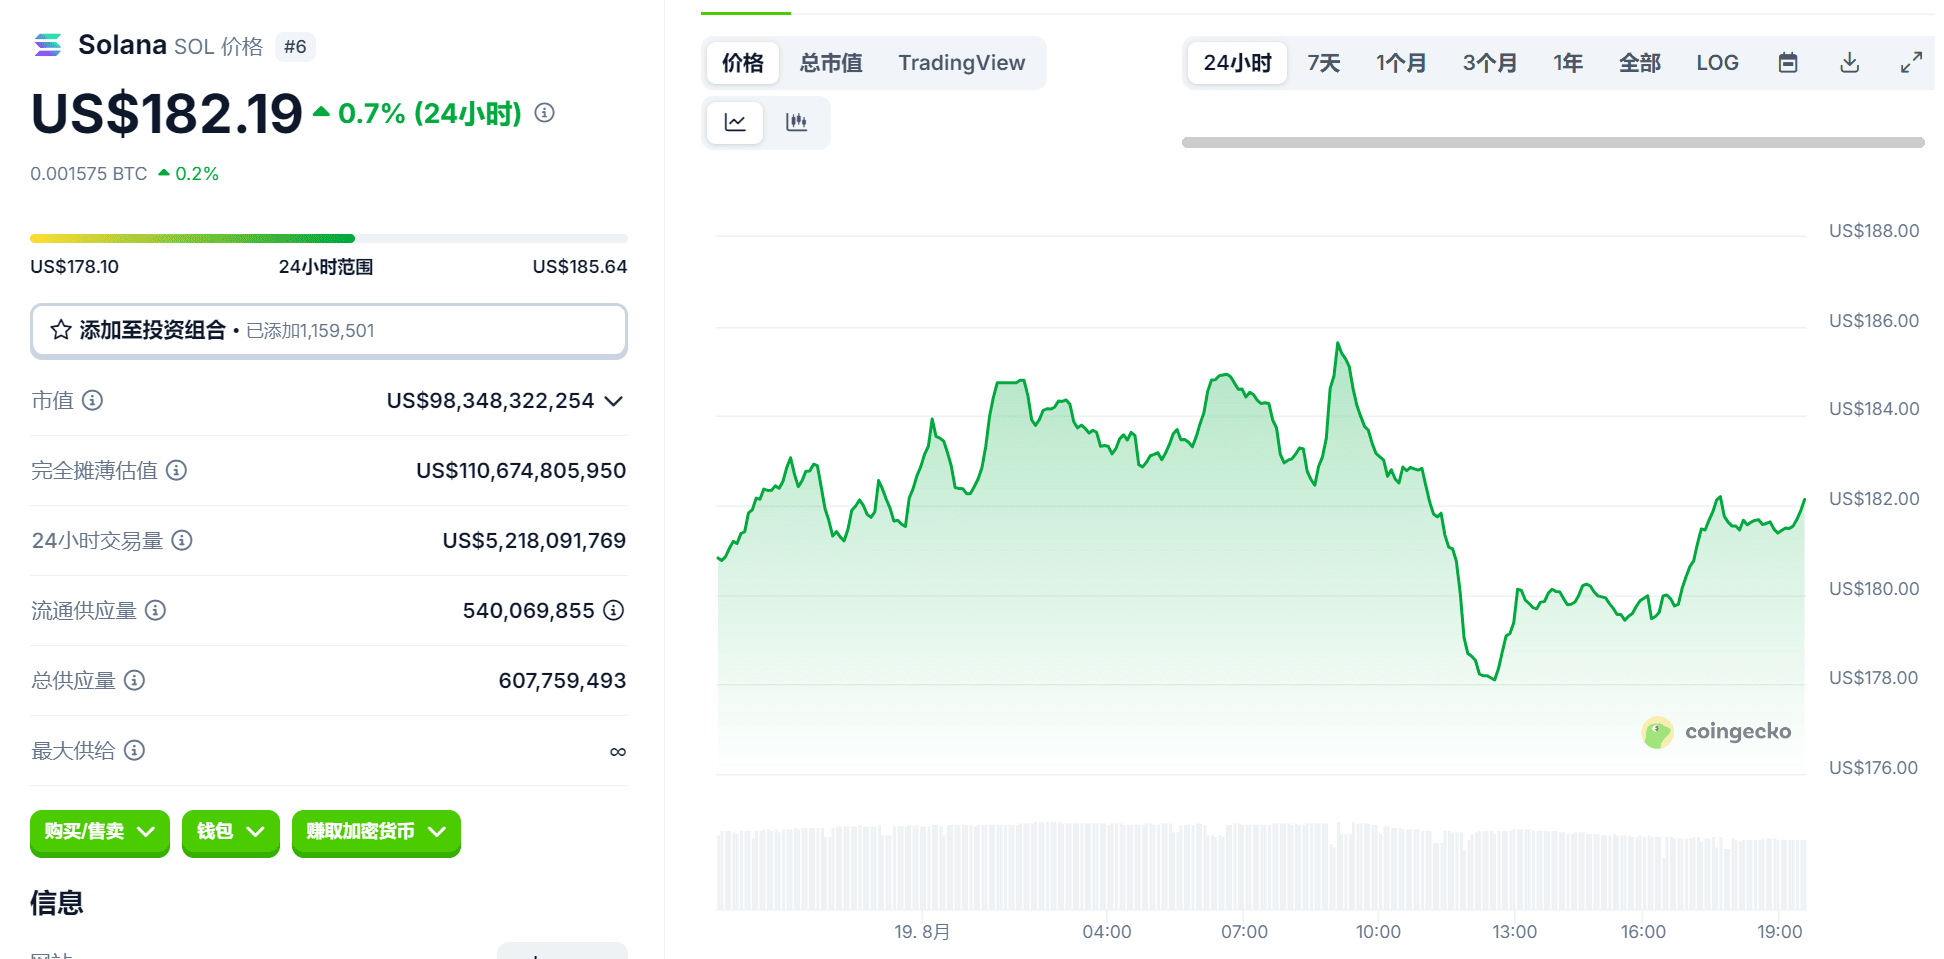Download chart data icon
The width and height of the screenshot is (1944, 959).
point(1850,63)
